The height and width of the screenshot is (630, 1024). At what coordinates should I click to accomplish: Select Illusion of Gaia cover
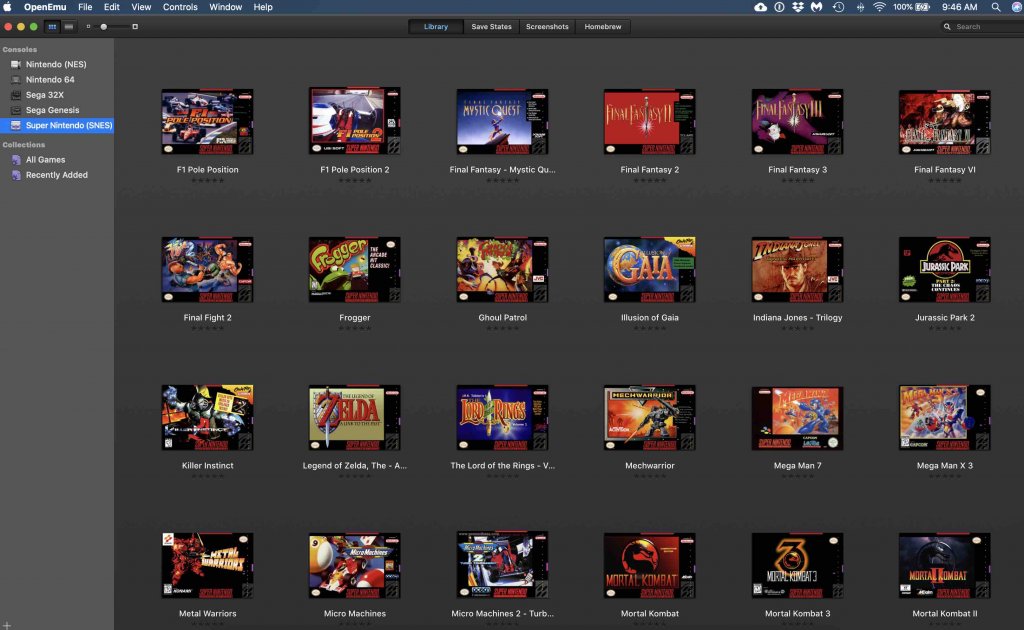coord(650,270)
